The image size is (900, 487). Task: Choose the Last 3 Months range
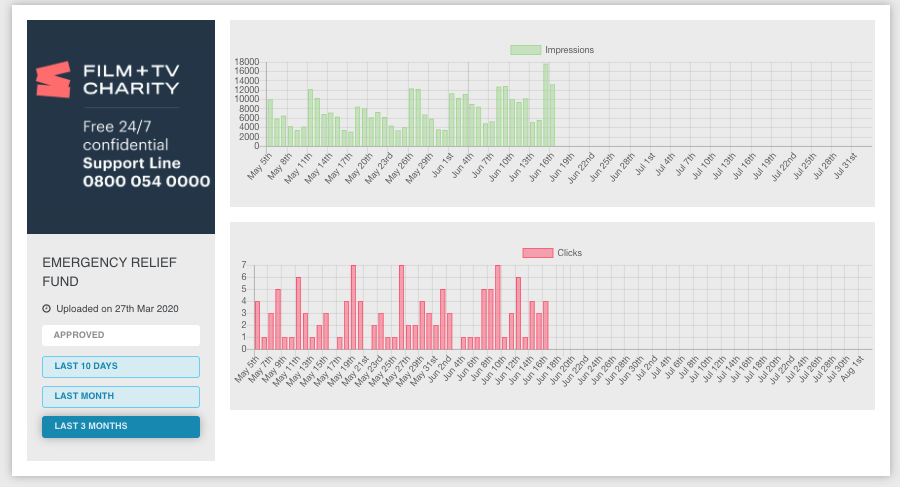pos(121,426)
